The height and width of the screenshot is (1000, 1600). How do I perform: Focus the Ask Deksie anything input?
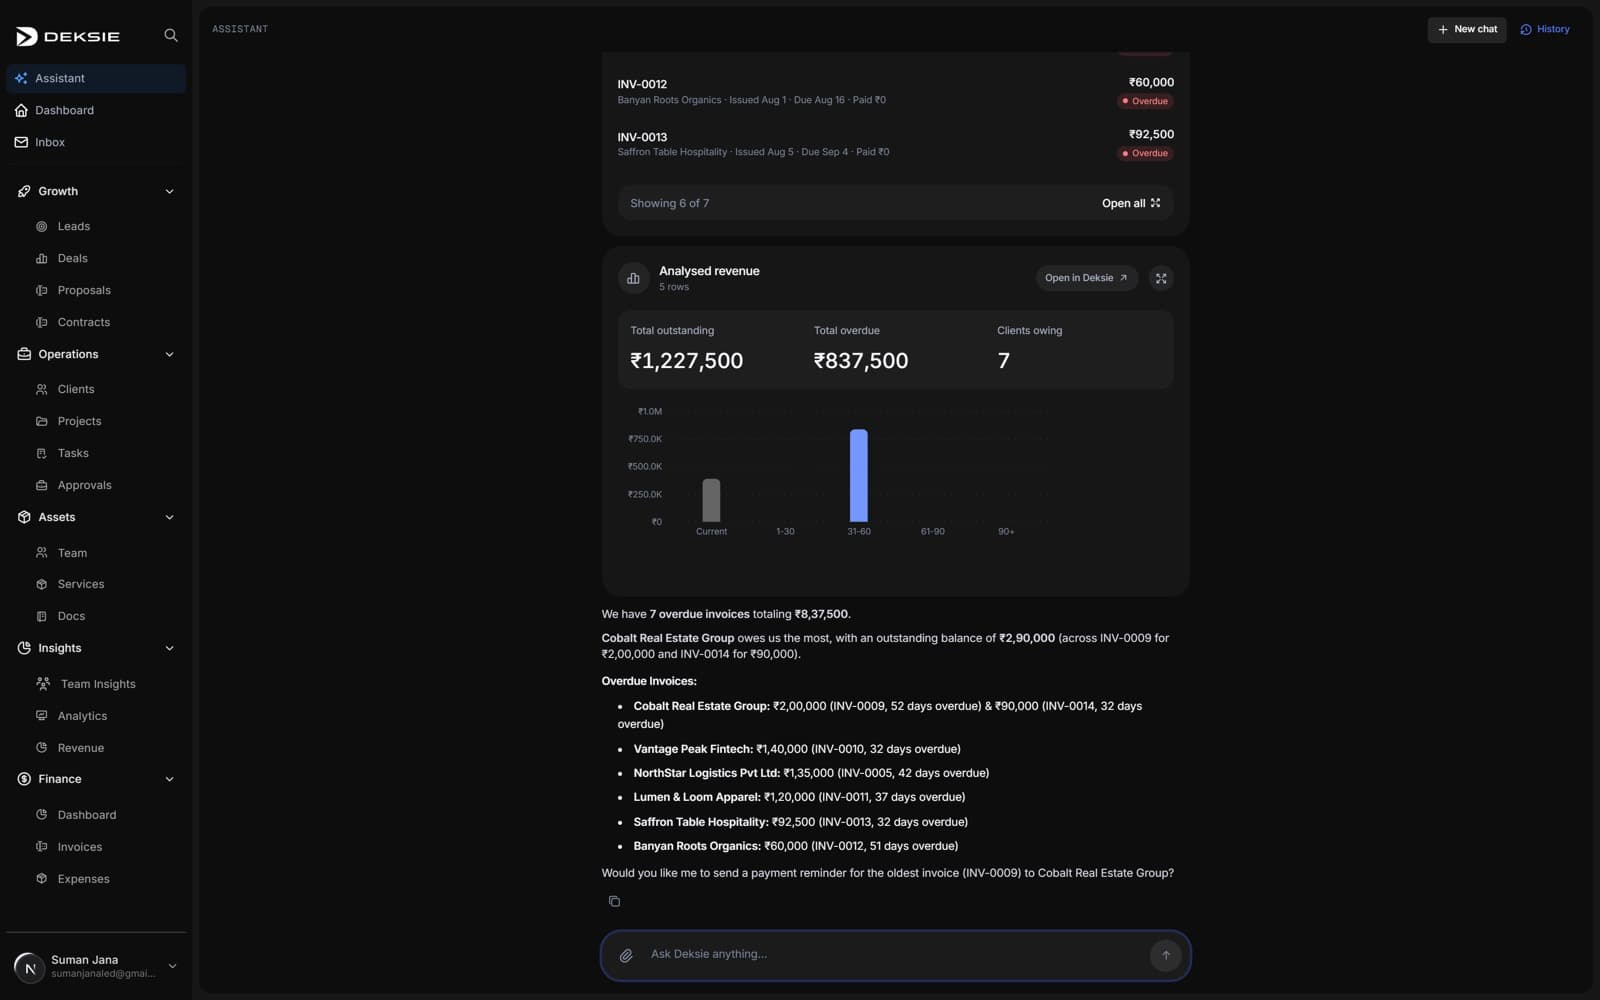(x=895, y=954)
